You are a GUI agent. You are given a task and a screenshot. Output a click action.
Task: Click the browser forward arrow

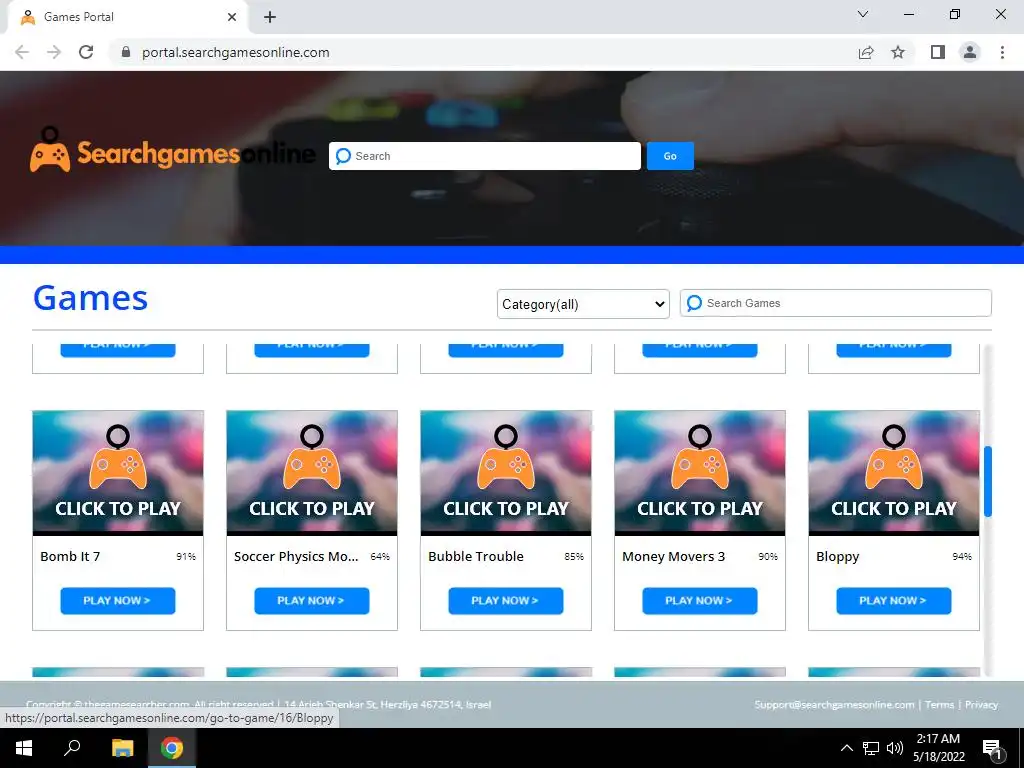tap(54, 52)
